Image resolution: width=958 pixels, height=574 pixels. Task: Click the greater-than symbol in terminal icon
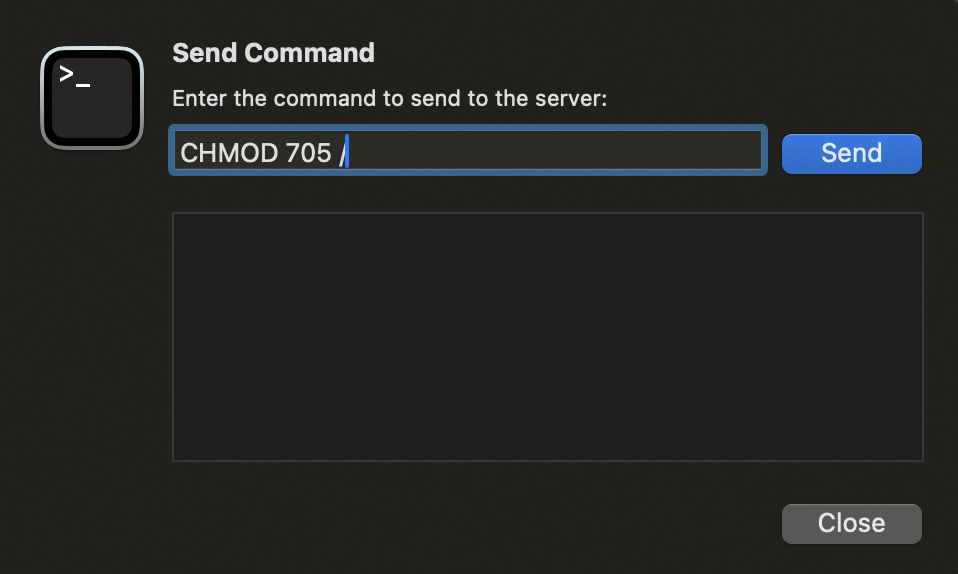click(67, 74)
